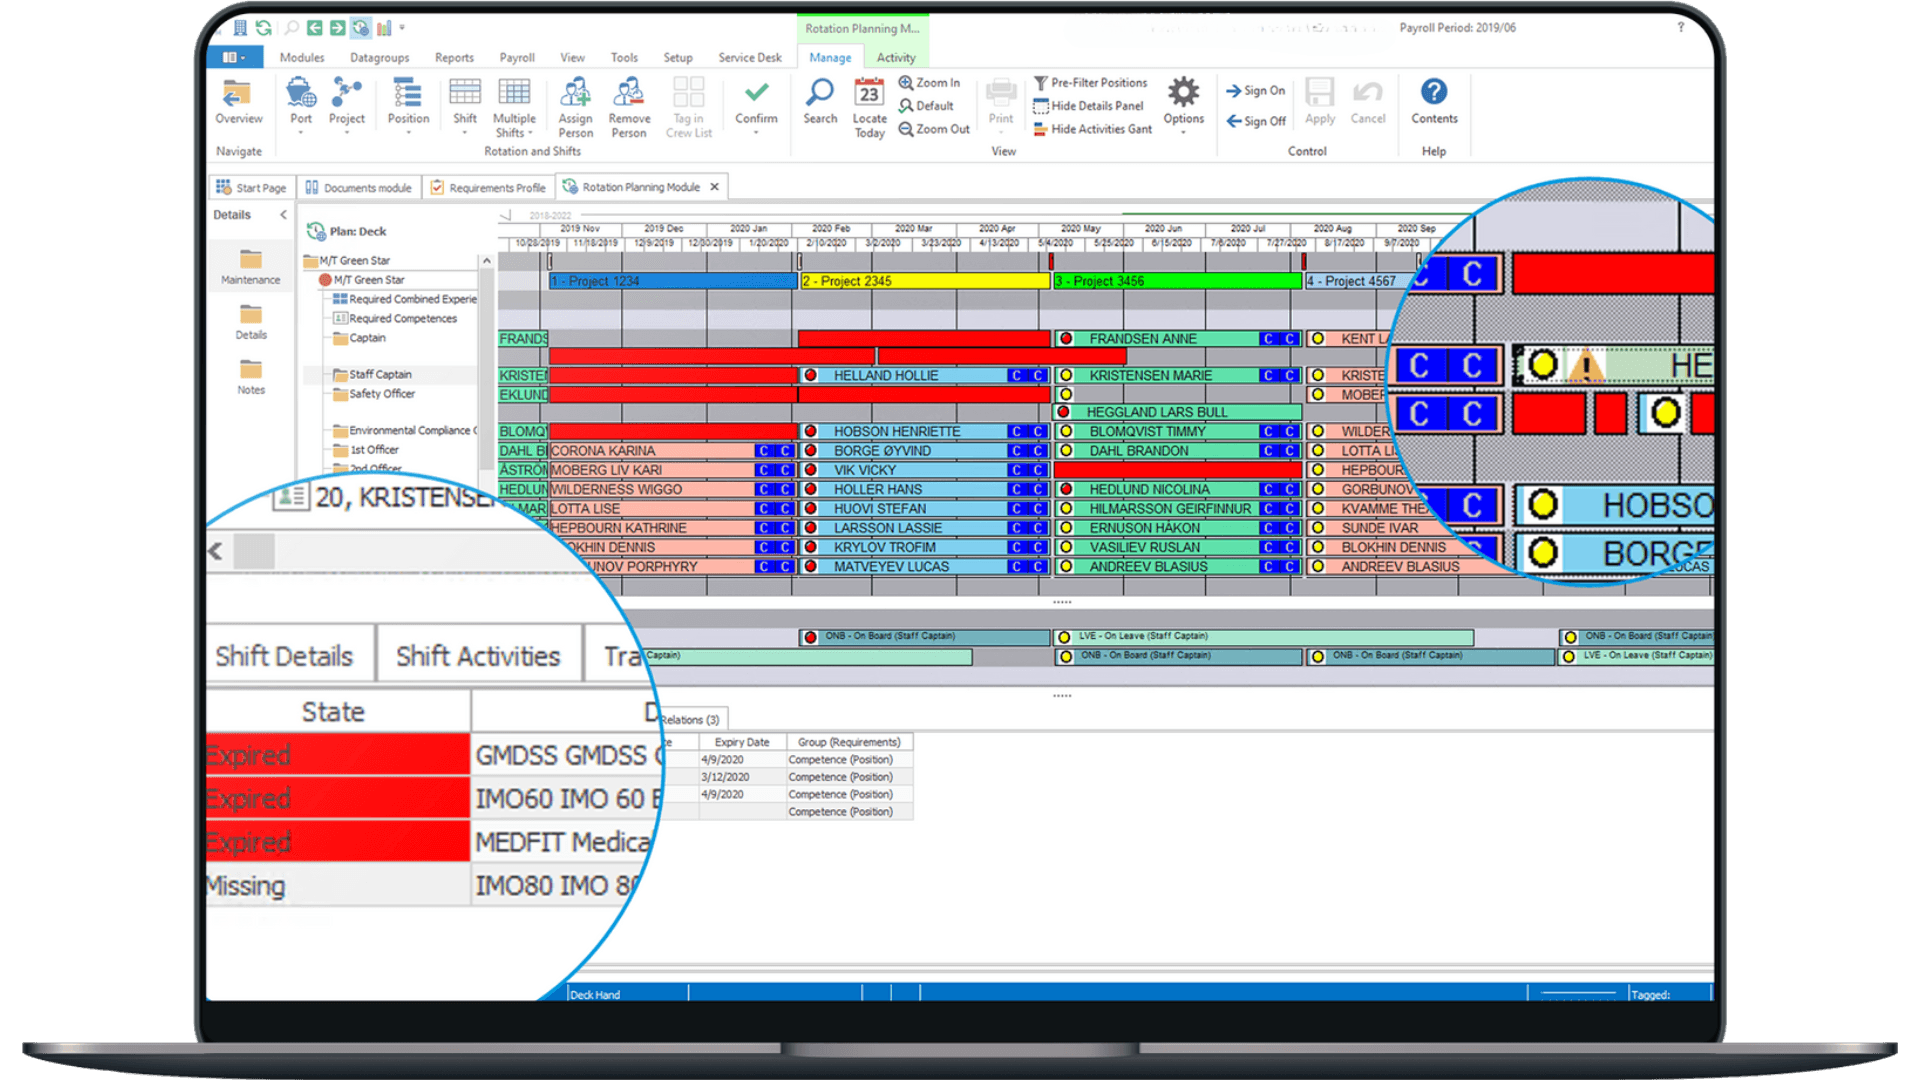Open the Maintenance folder in Details
This screenshot has height=1080, width=1920.
click(250, 260)
